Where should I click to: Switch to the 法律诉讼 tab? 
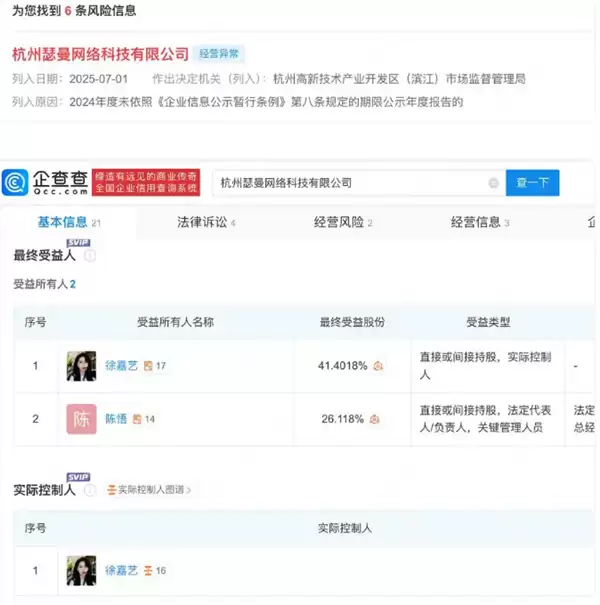click(x=205, y=222)
